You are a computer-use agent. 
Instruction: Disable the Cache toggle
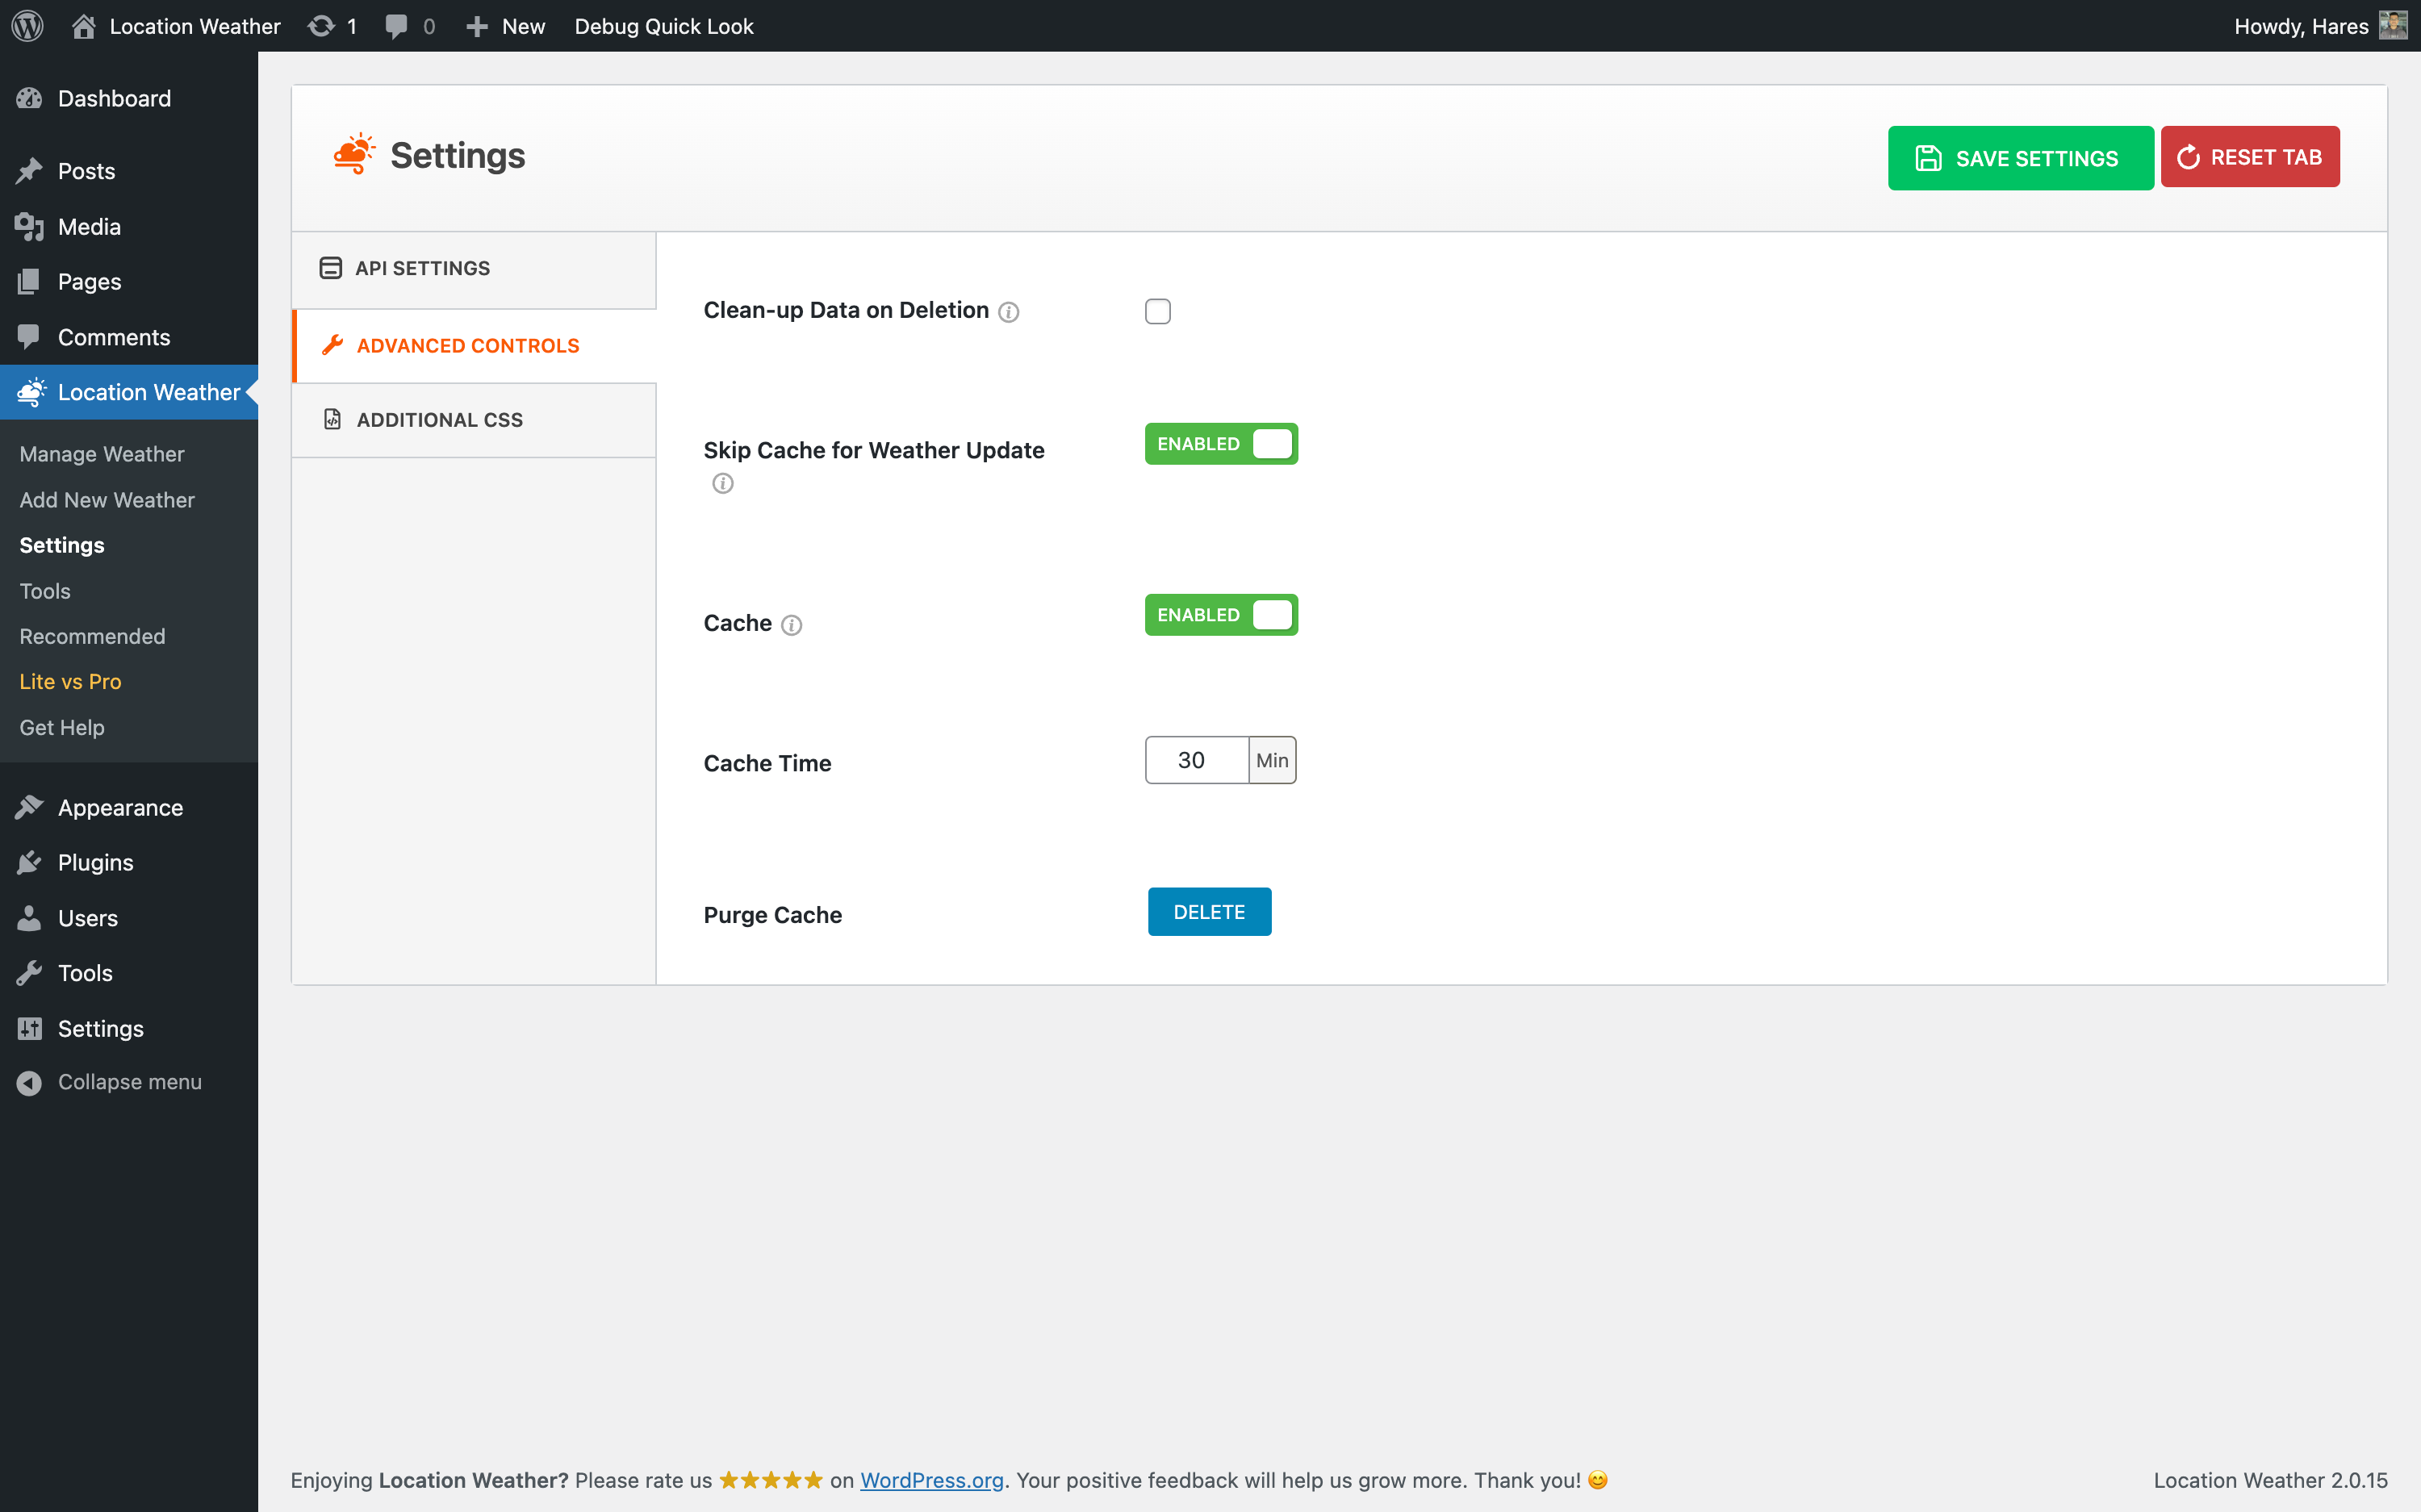click(x=1221, y=615)
